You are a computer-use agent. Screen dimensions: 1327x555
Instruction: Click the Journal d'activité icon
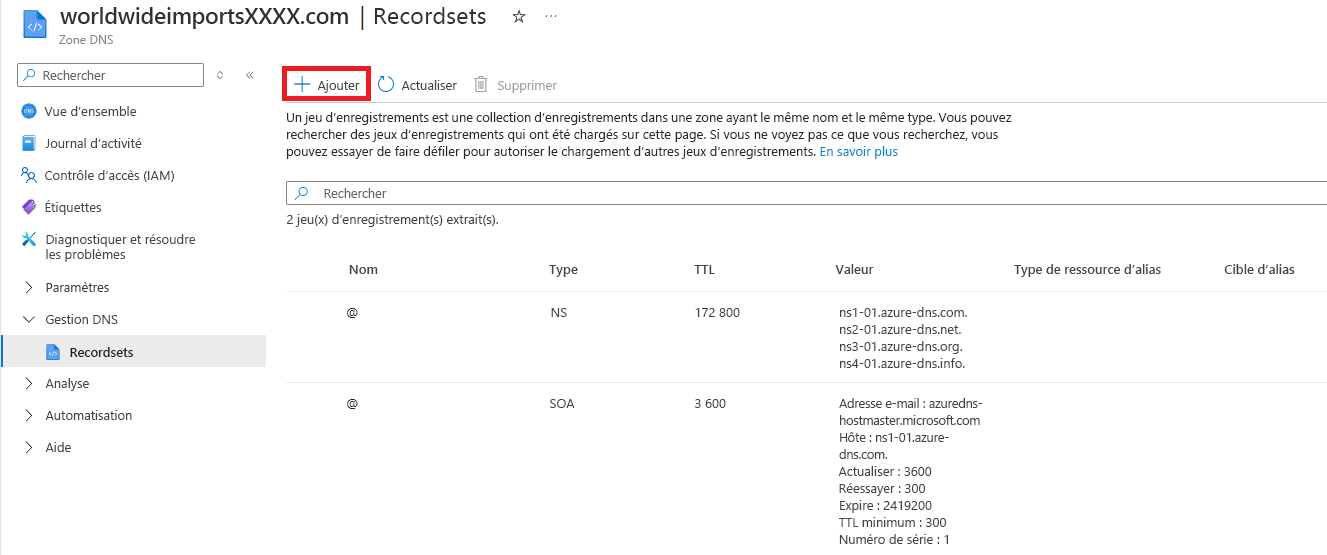[29, 143]
